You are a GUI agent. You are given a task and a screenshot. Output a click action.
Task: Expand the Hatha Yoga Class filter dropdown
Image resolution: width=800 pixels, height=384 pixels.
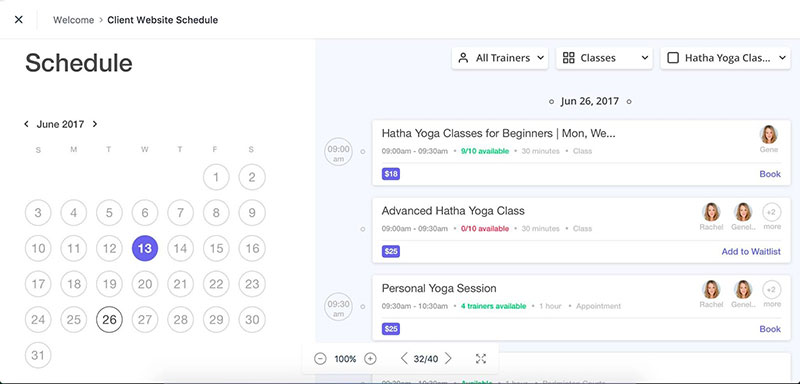tap(782, 58)
